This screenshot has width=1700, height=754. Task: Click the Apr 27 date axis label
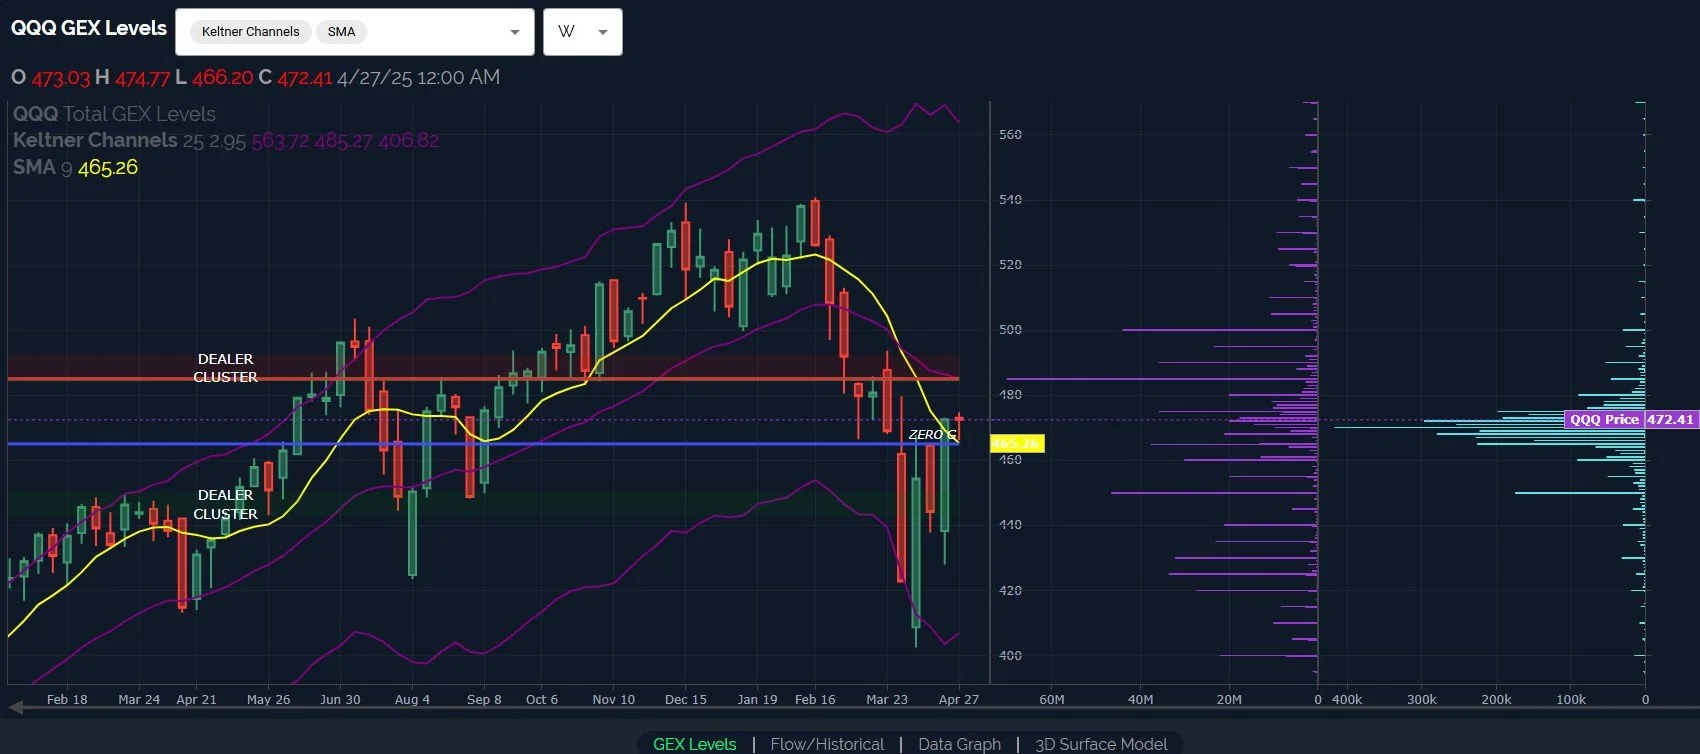[958, 699]
